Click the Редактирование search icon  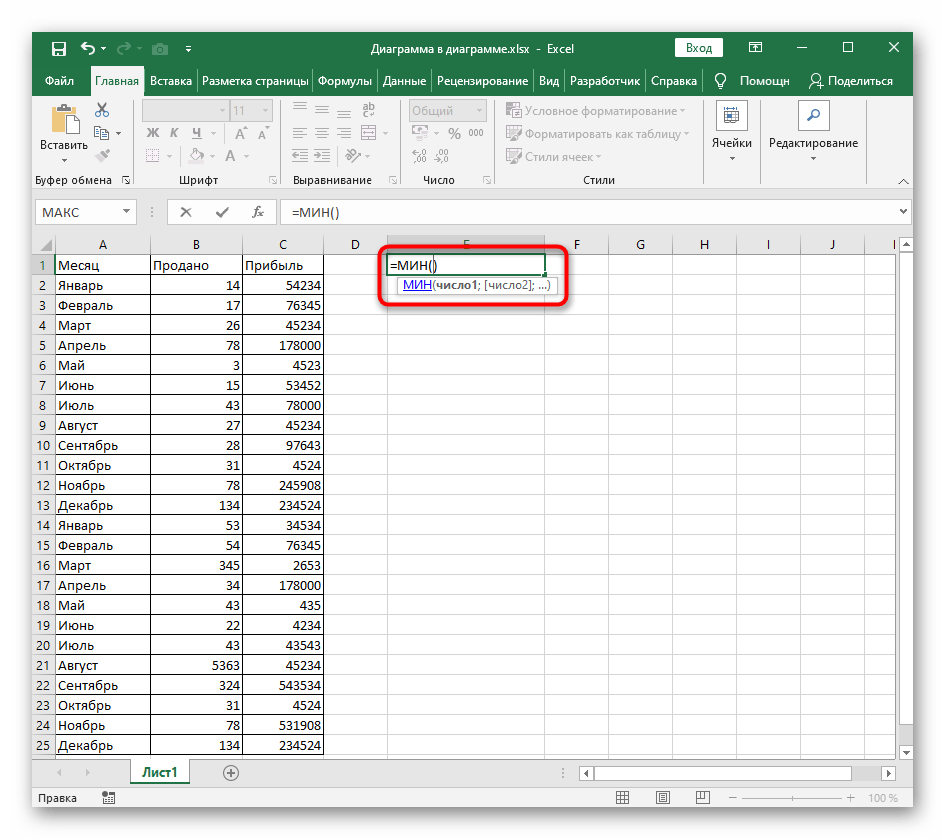pos(812,116)
